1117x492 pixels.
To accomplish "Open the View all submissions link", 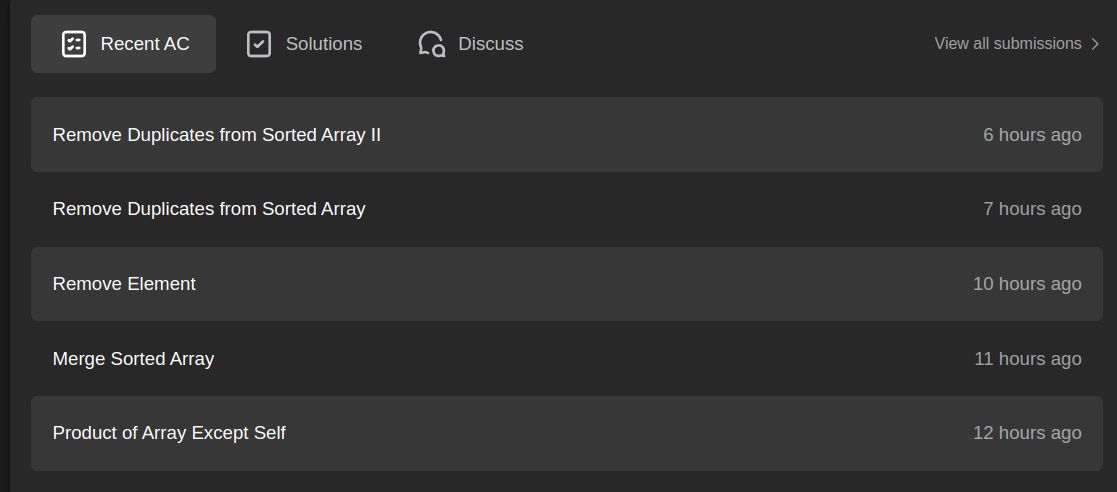I will point(1017,43).
